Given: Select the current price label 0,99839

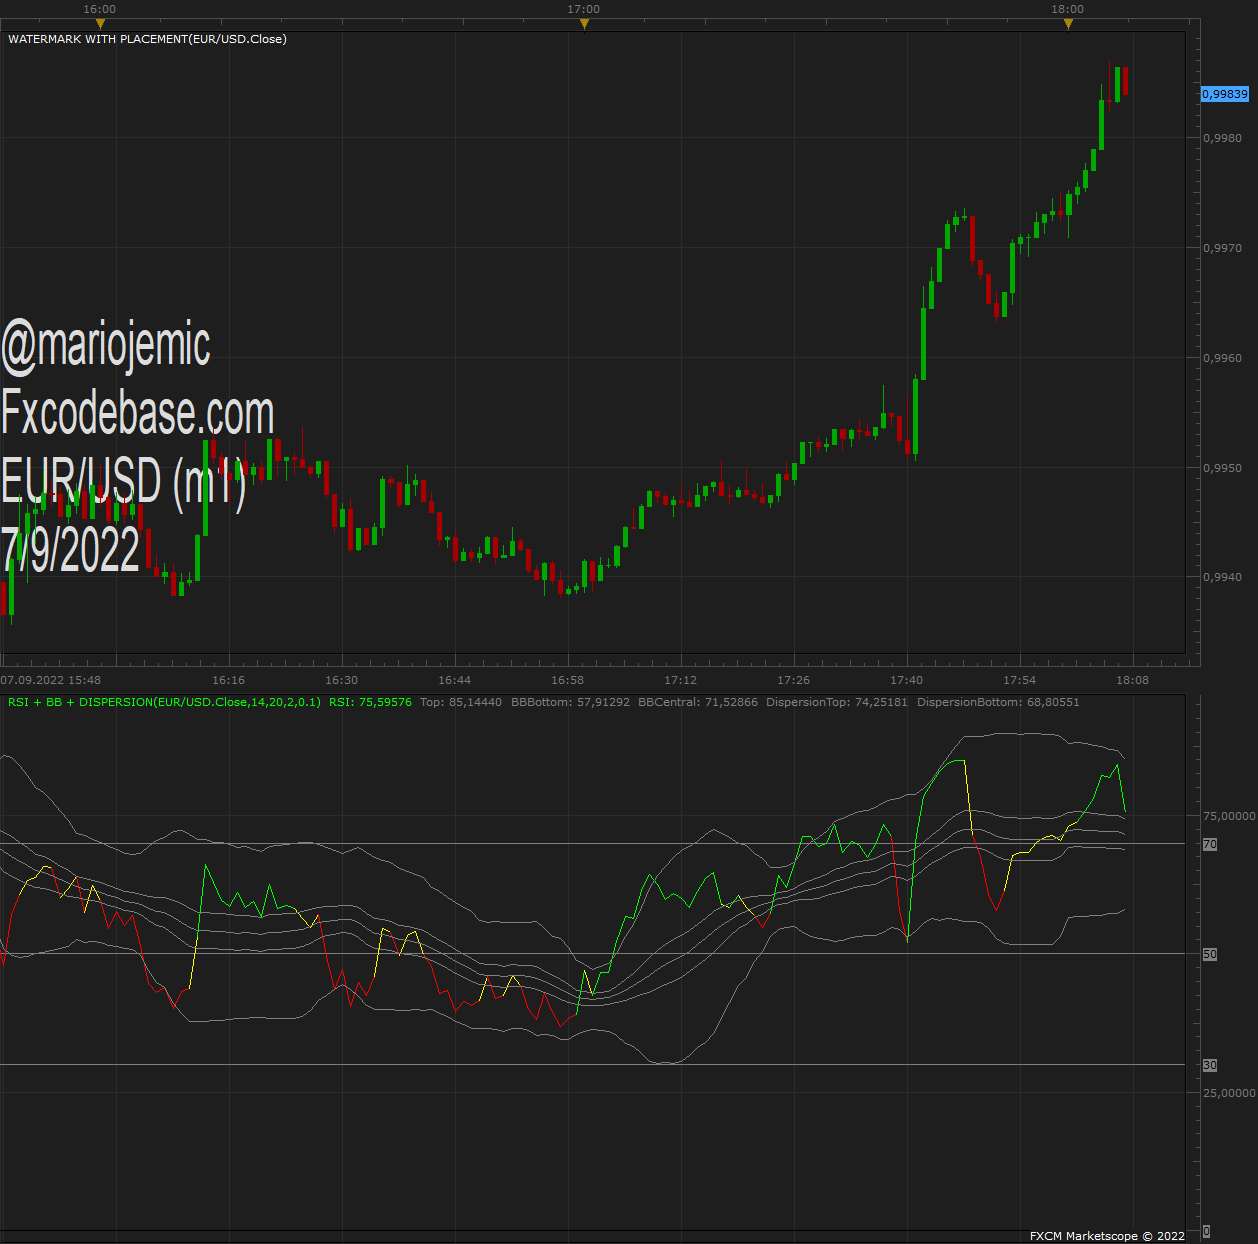Looking at the screenshot, I should (1225, 94).
